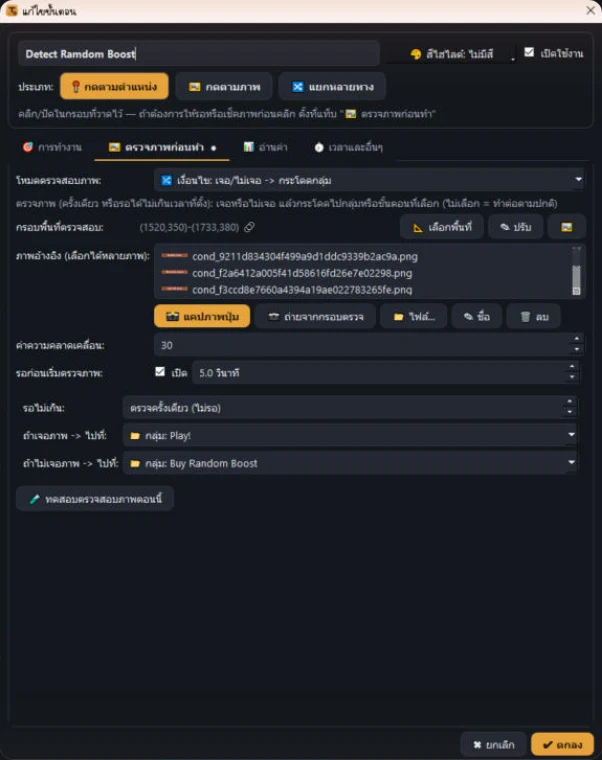The image size is (602, 760).
Task: Open the image check mode dropdown
Action: pyautogui.click(x=369, y=180)
